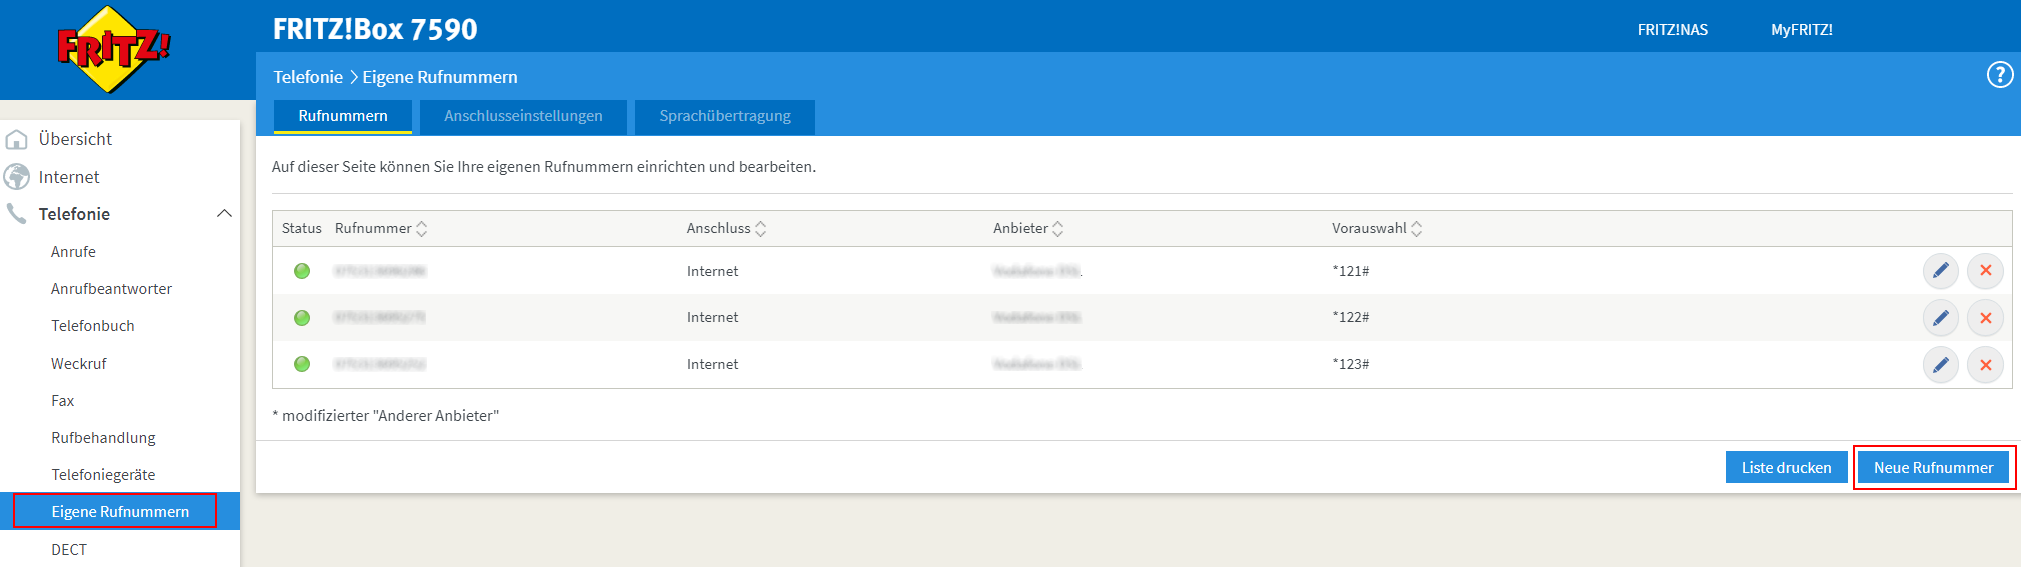This screenshot has height=567, width=2021.
Task: Delete the number with preselection *121#
Action: 1985,271
